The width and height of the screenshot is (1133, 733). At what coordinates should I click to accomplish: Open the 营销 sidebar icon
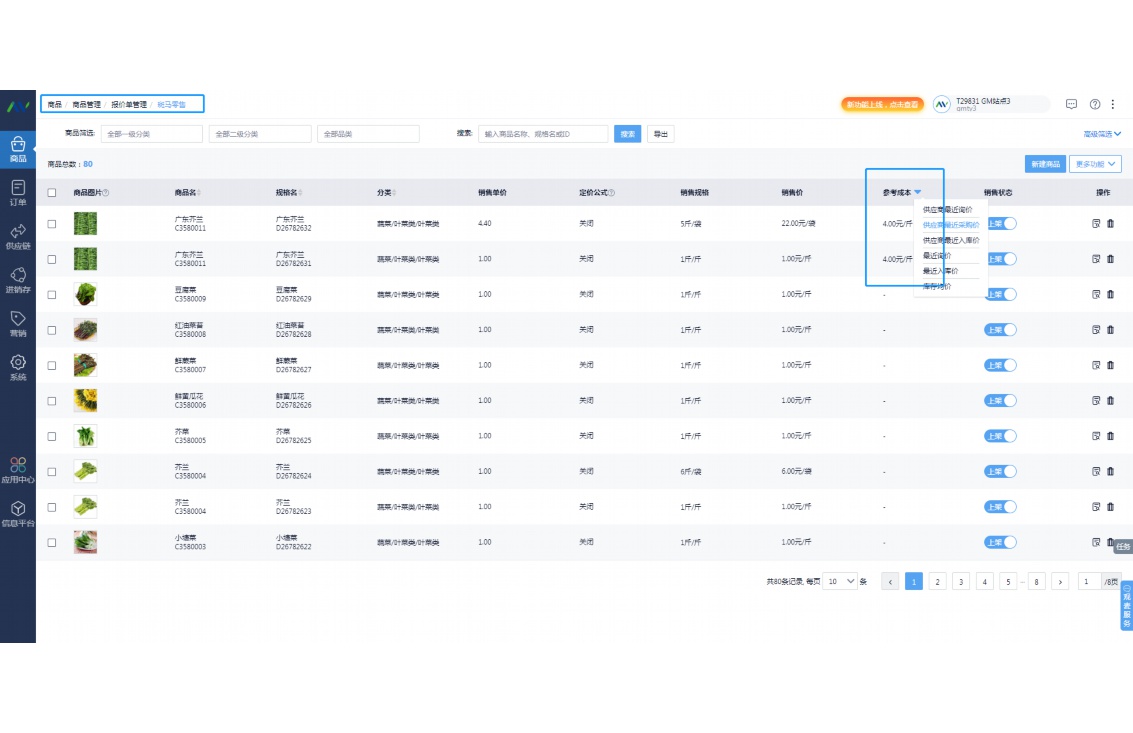point(18,323)
